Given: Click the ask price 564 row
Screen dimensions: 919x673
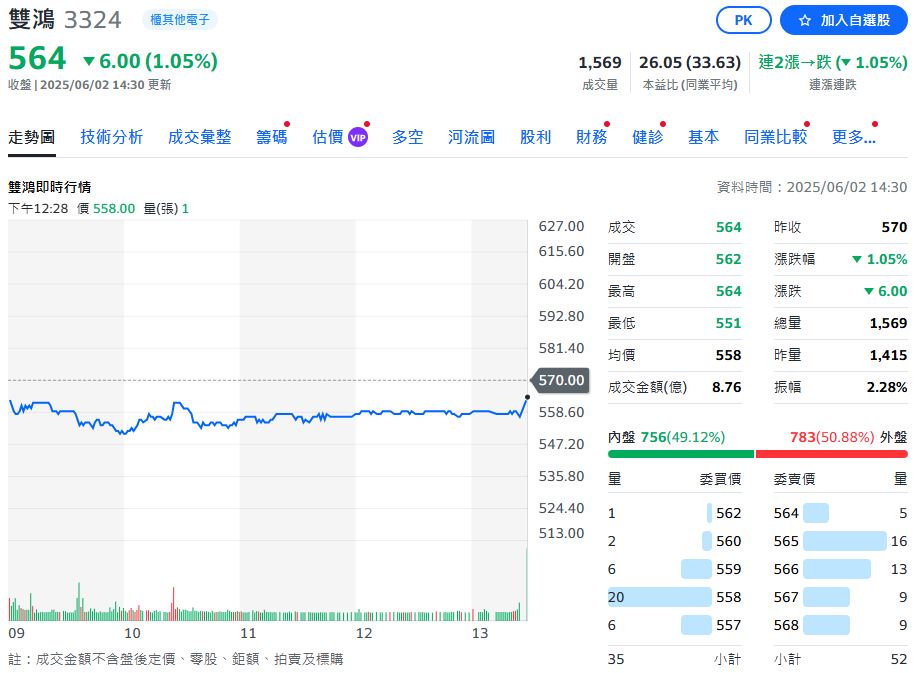Looking at the screenshot, I should (840, 513).
